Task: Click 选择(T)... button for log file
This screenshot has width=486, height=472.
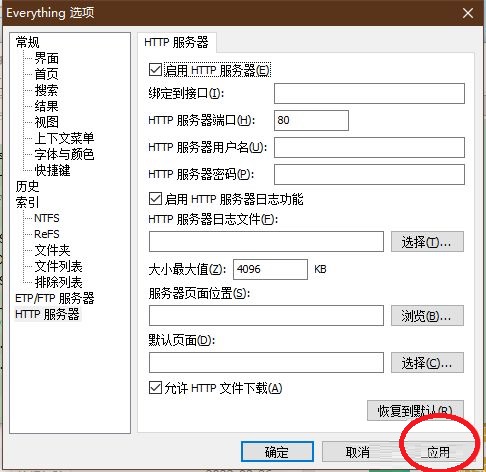Action: [x=427, y=242]
